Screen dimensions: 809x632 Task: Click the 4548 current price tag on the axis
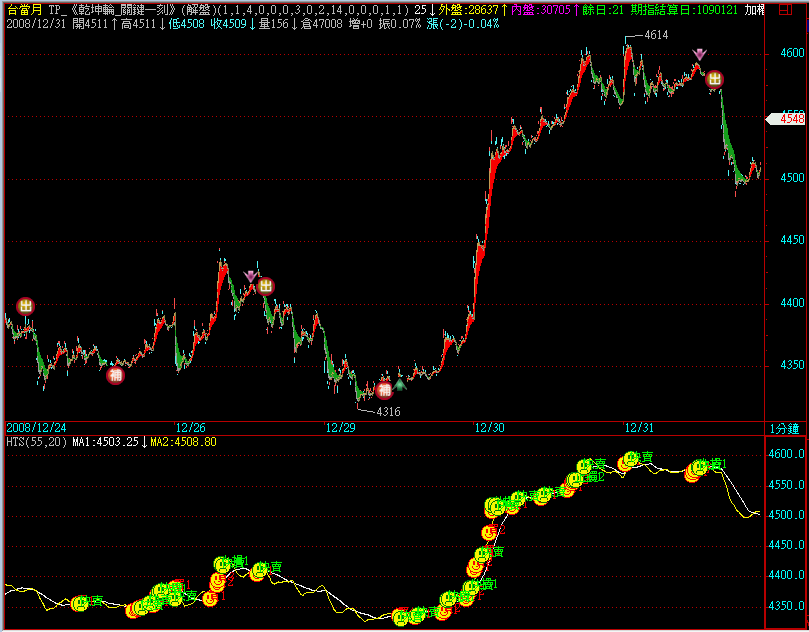tap(788, 119)
